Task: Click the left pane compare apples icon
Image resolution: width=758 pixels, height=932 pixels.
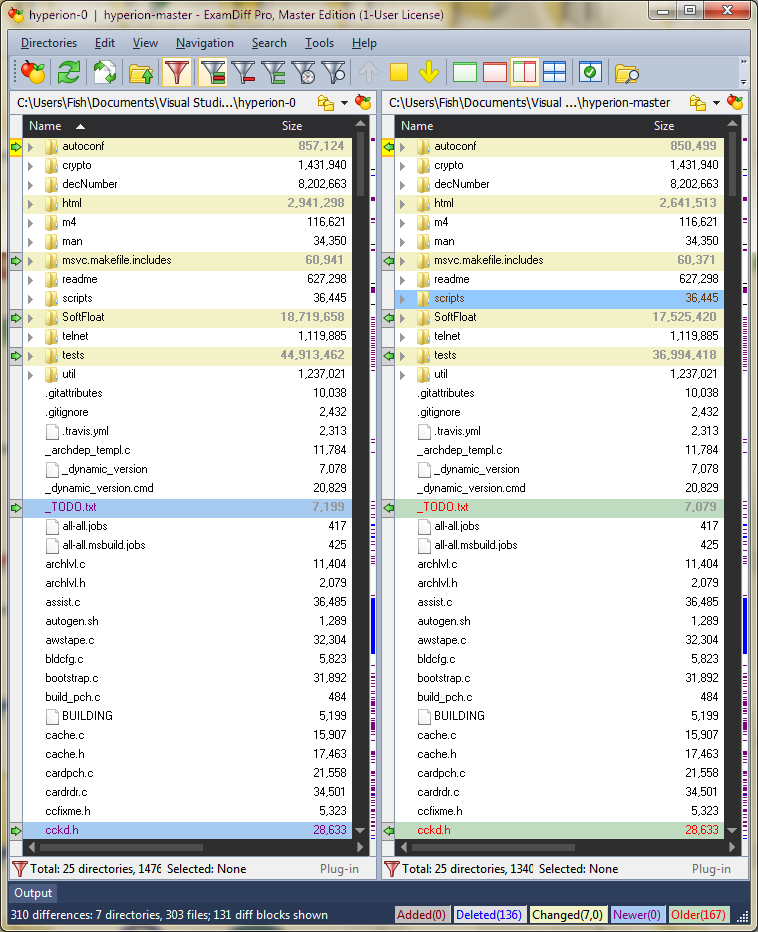Action: [x=363, y=102]
